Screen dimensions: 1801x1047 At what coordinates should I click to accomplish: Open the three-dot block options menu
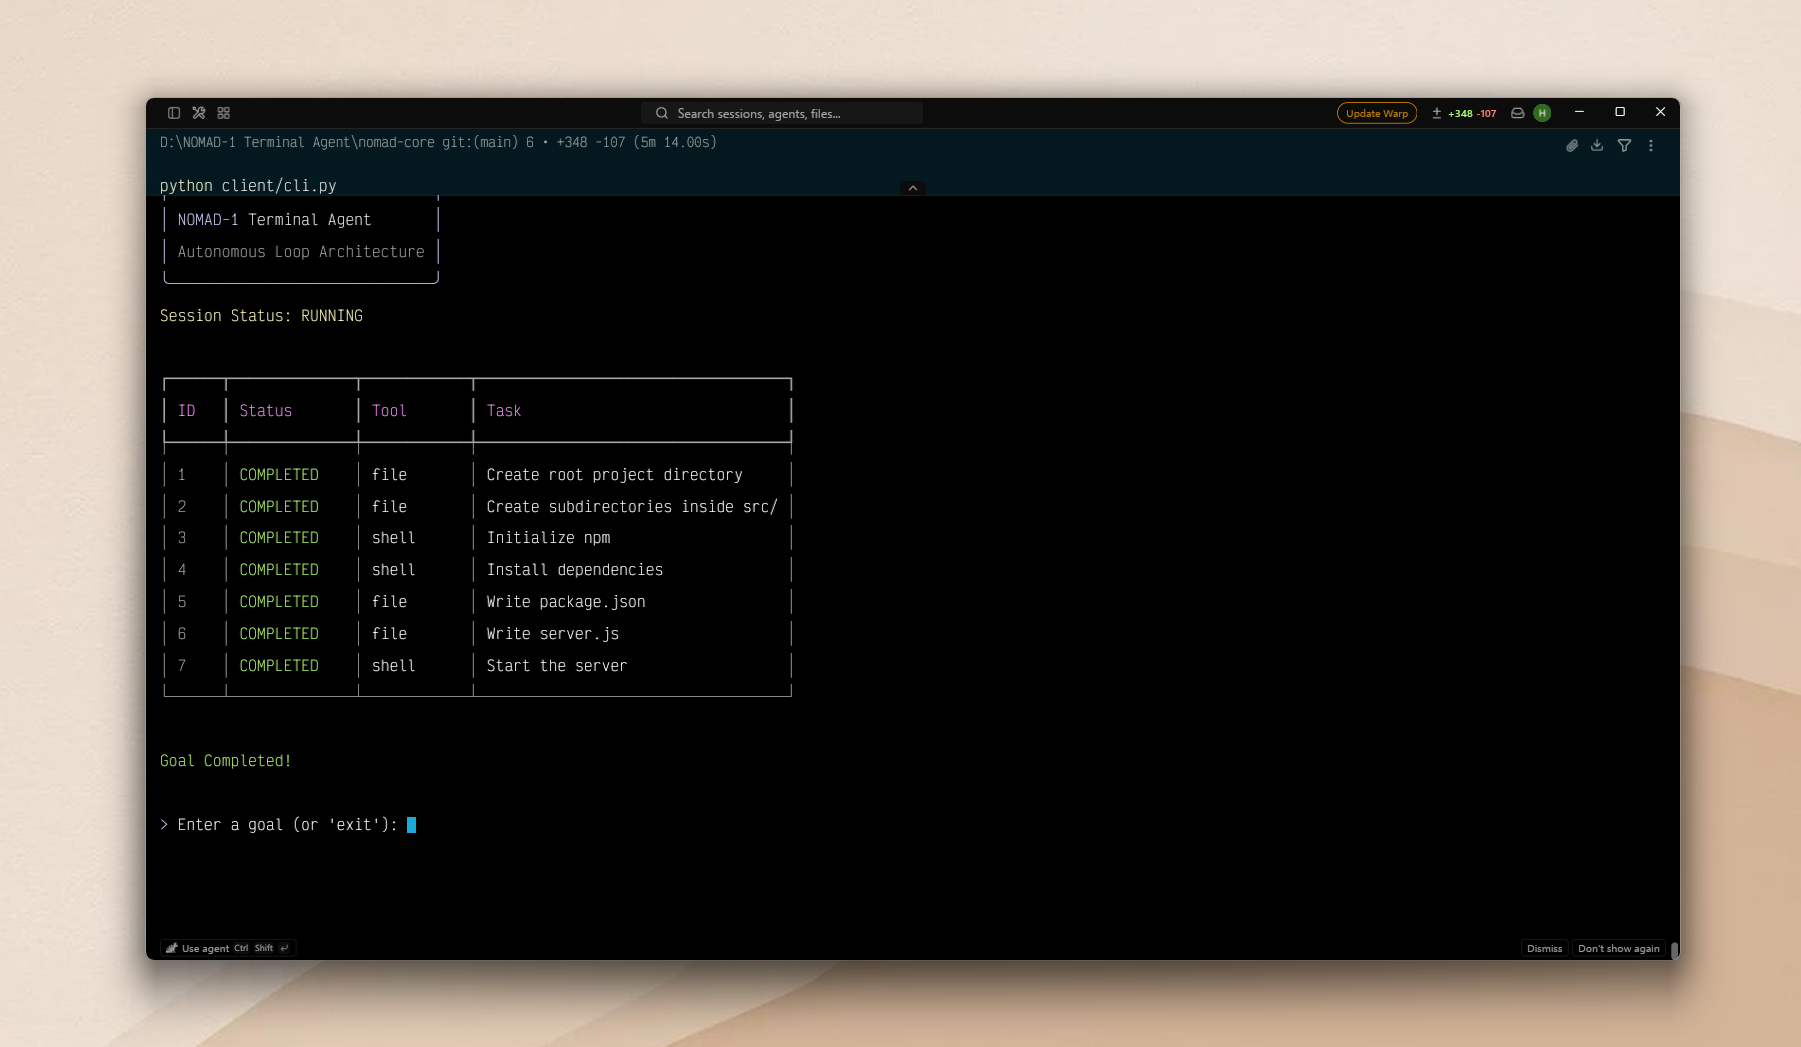(x=1651, y=146)
